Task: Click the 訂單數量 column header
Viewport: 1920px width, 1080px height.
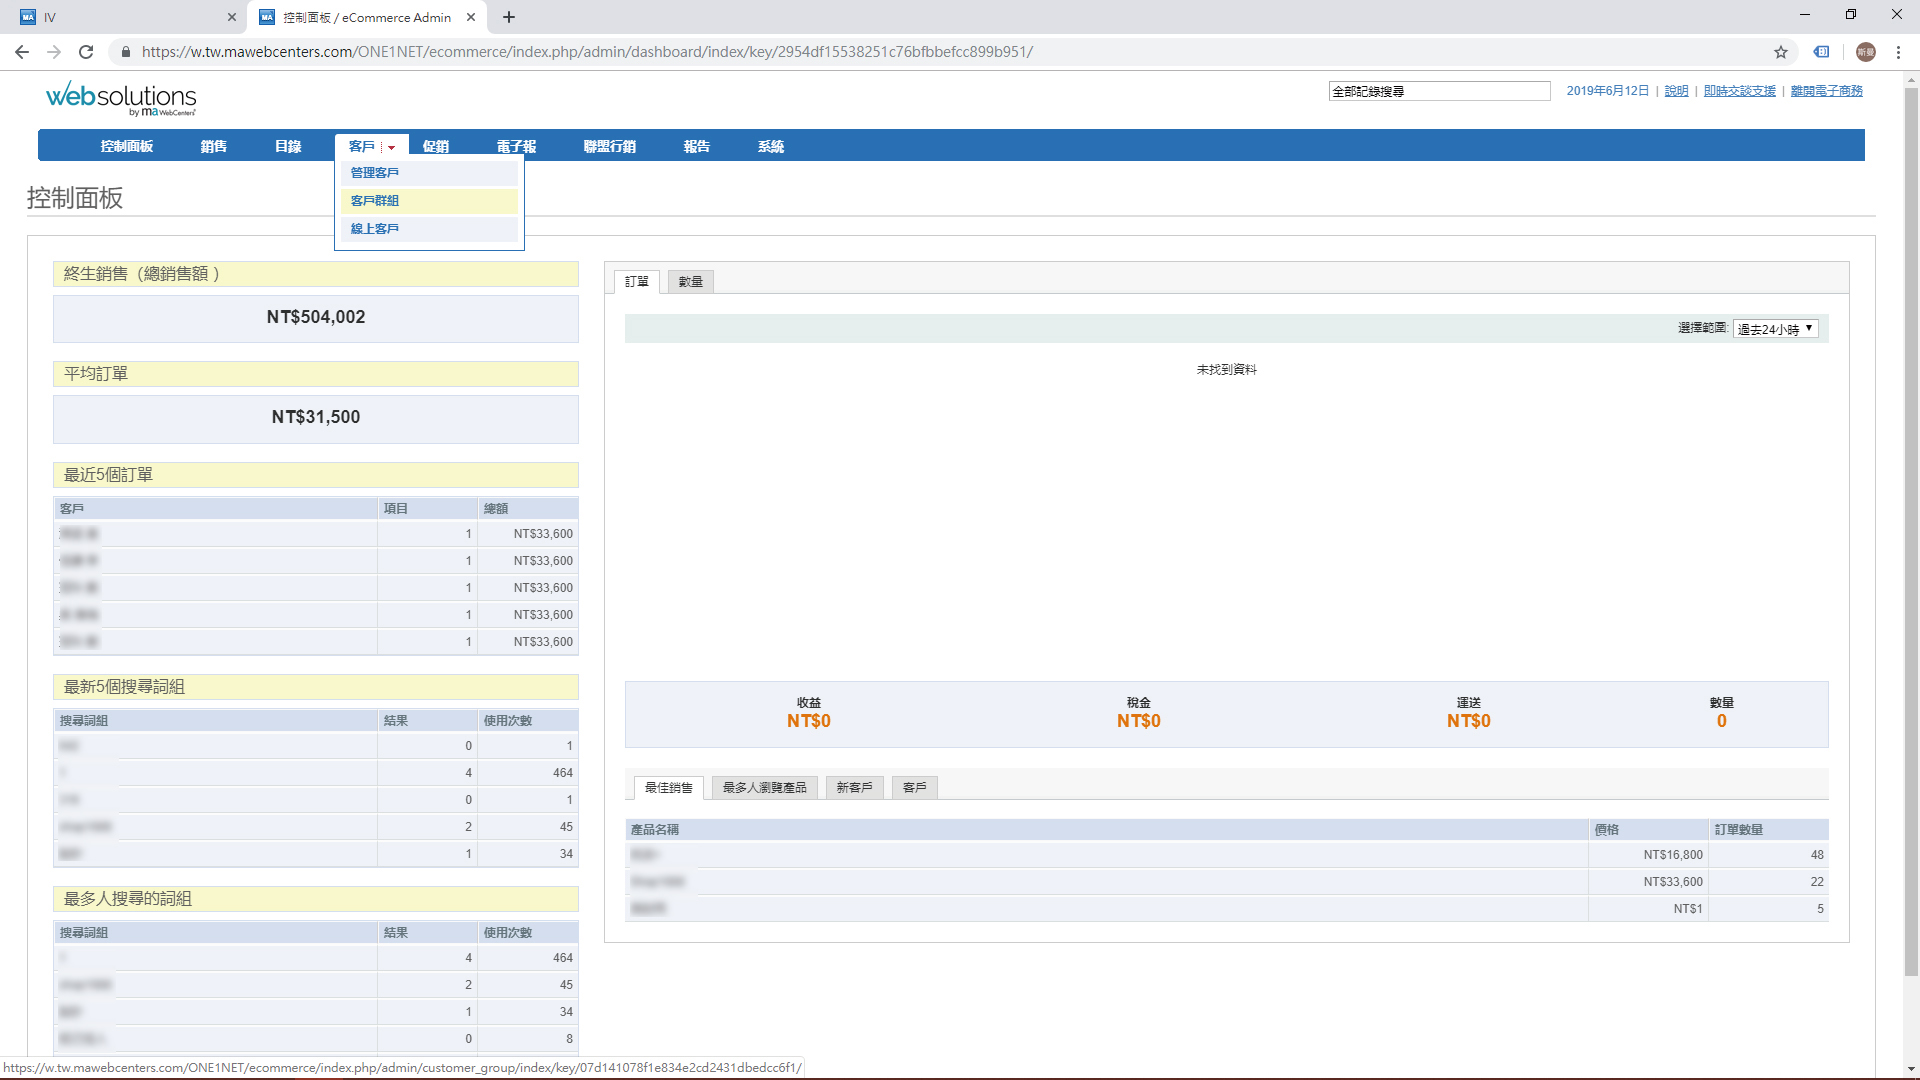Action: (x=1769, y=830)
